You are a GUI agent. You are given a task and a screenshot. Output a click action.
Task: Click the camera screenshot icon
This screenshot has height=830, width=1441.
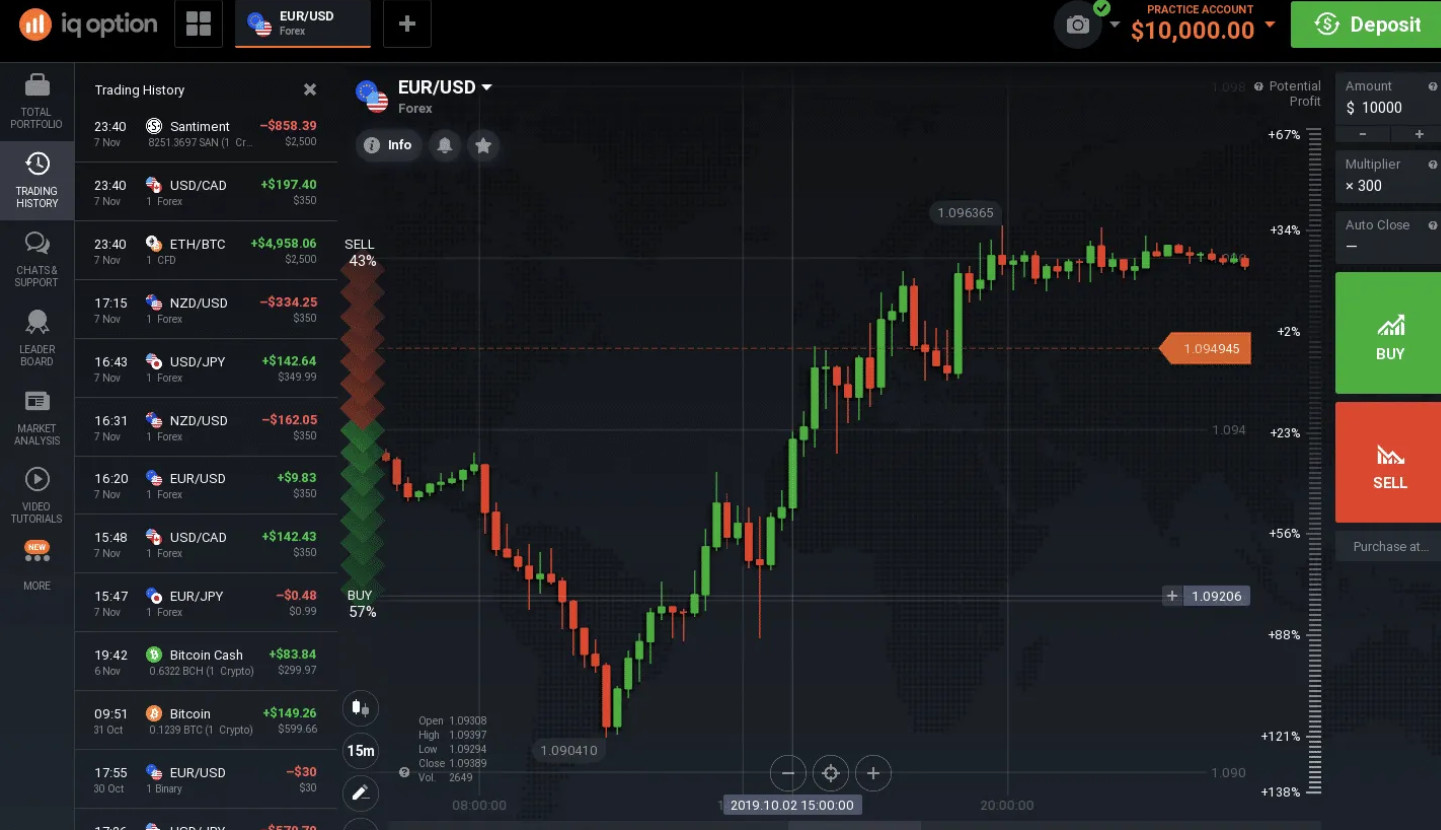click(x=1078, y=25)
